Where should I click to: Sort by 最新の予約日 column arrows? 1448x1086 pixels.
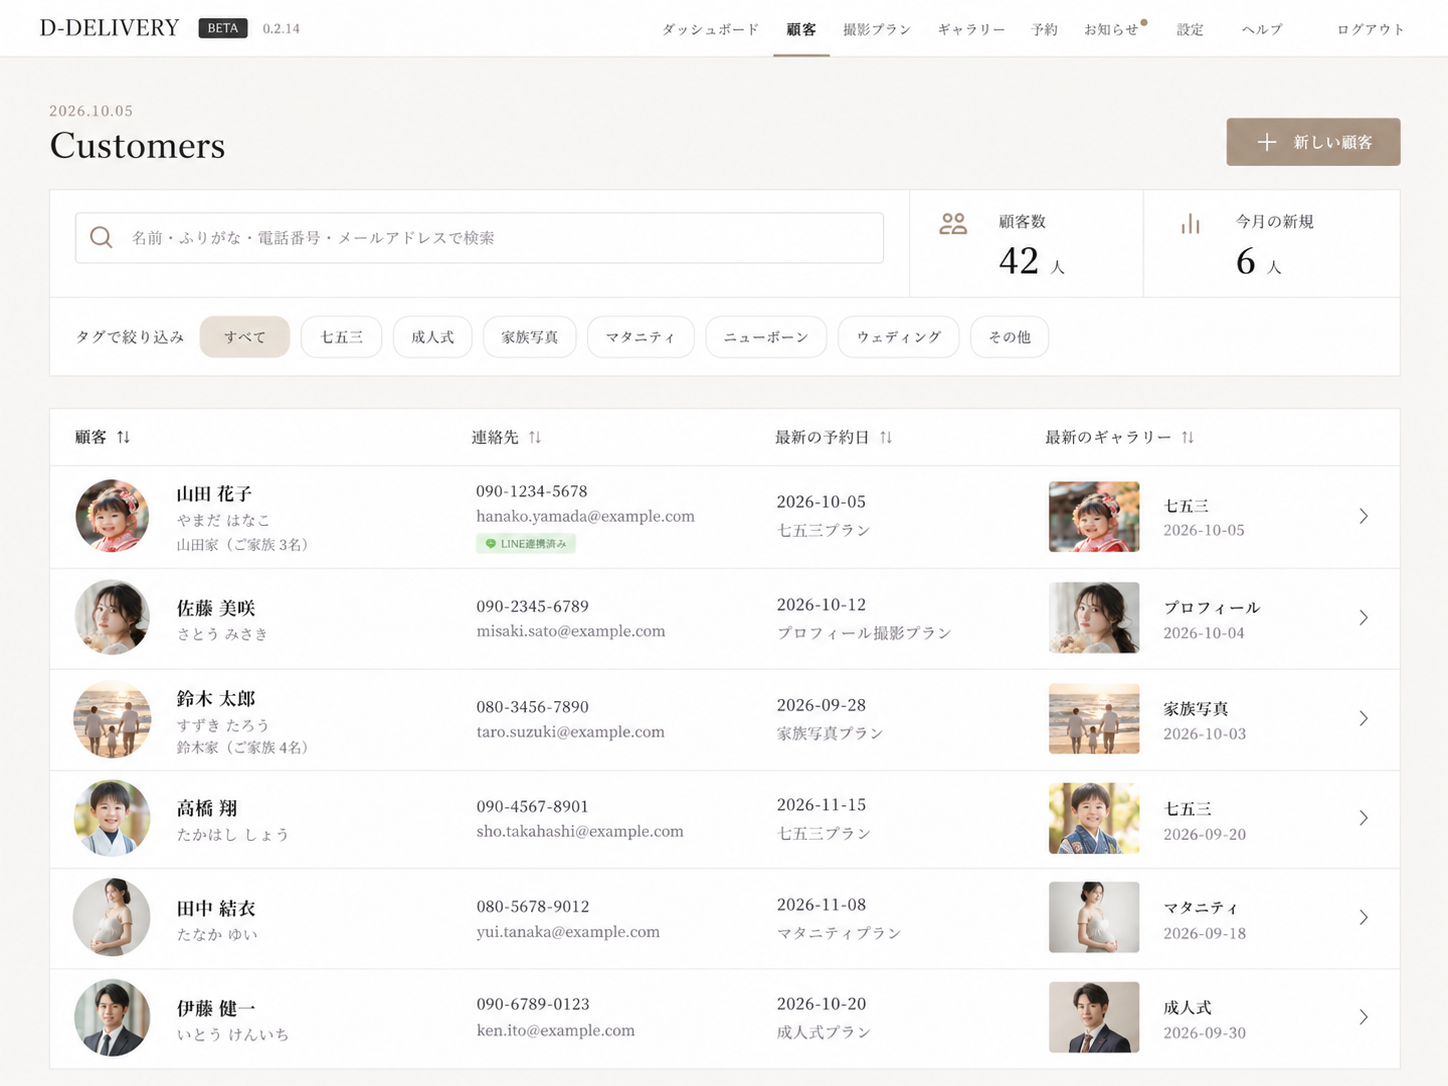click(886, 437)
